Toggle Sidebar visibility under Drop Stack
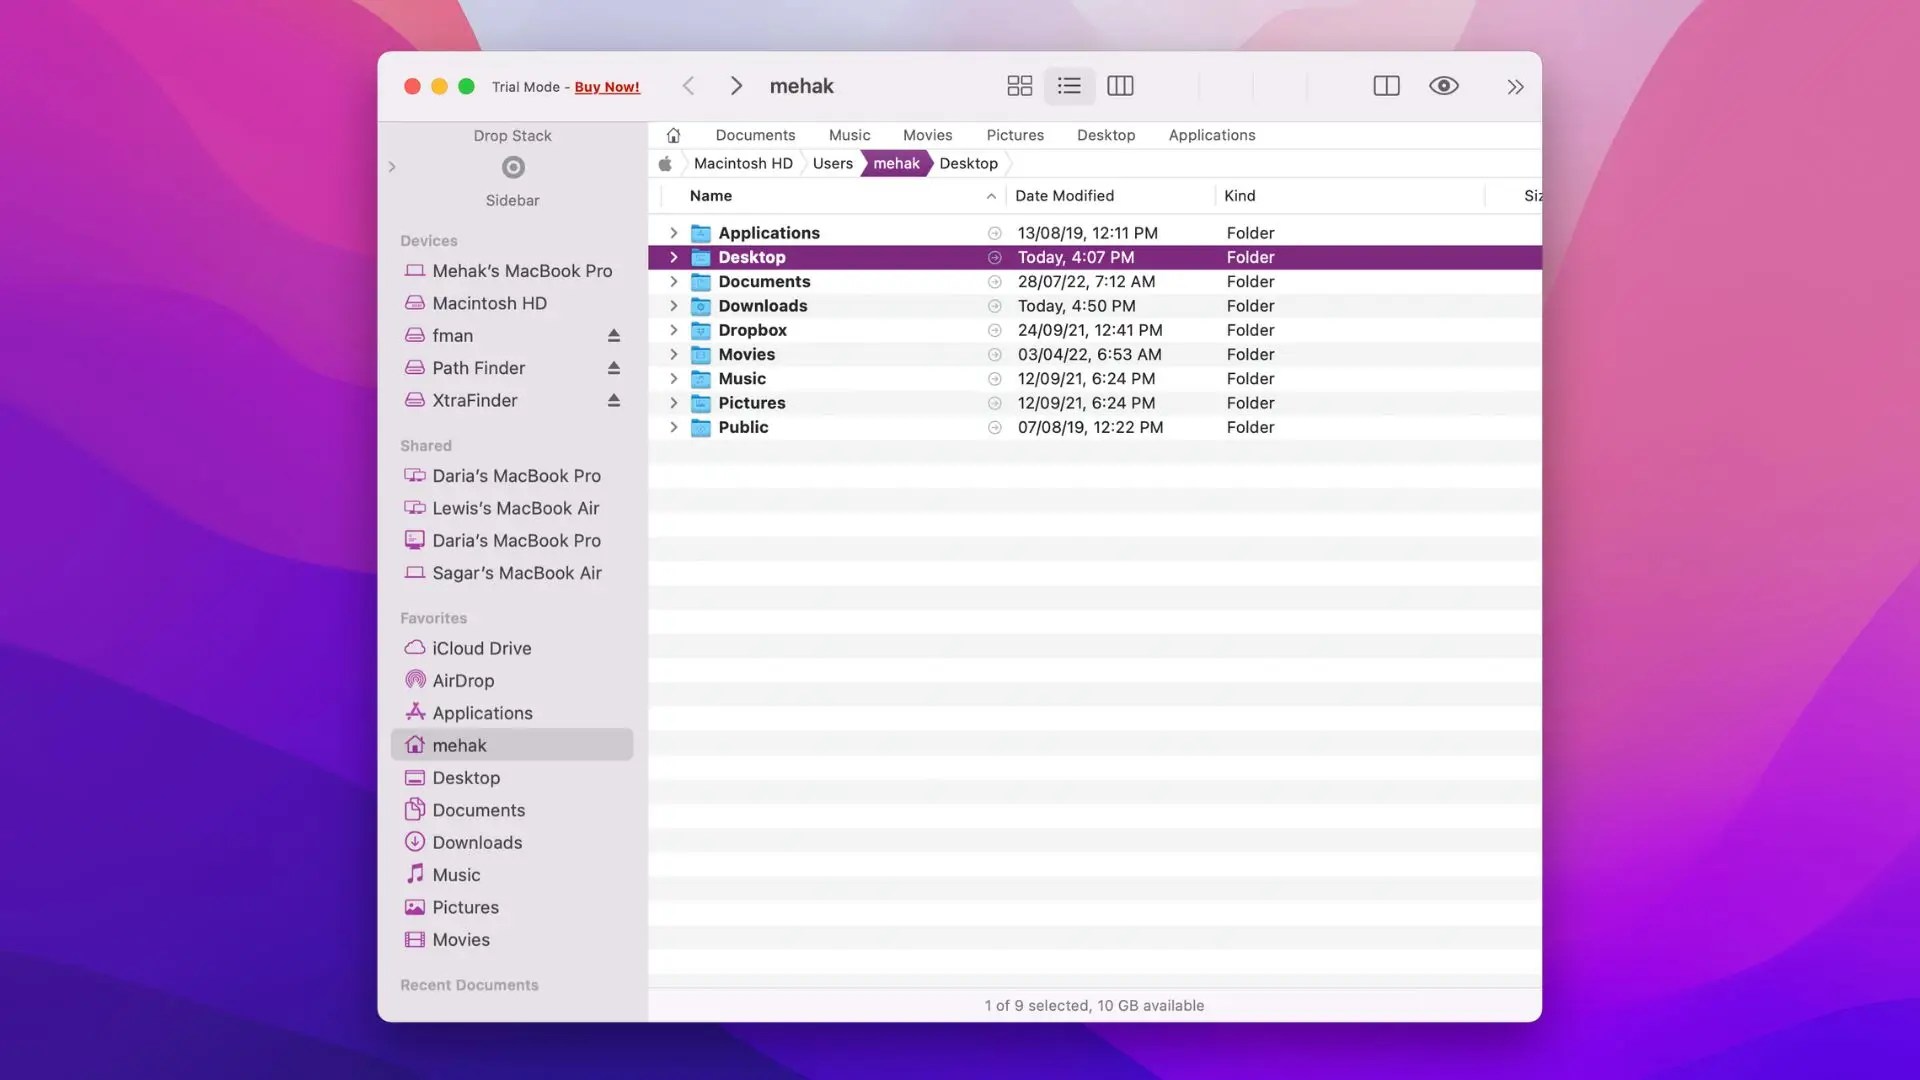This screenshot has height=1080, width=1920. pos(511,200)
